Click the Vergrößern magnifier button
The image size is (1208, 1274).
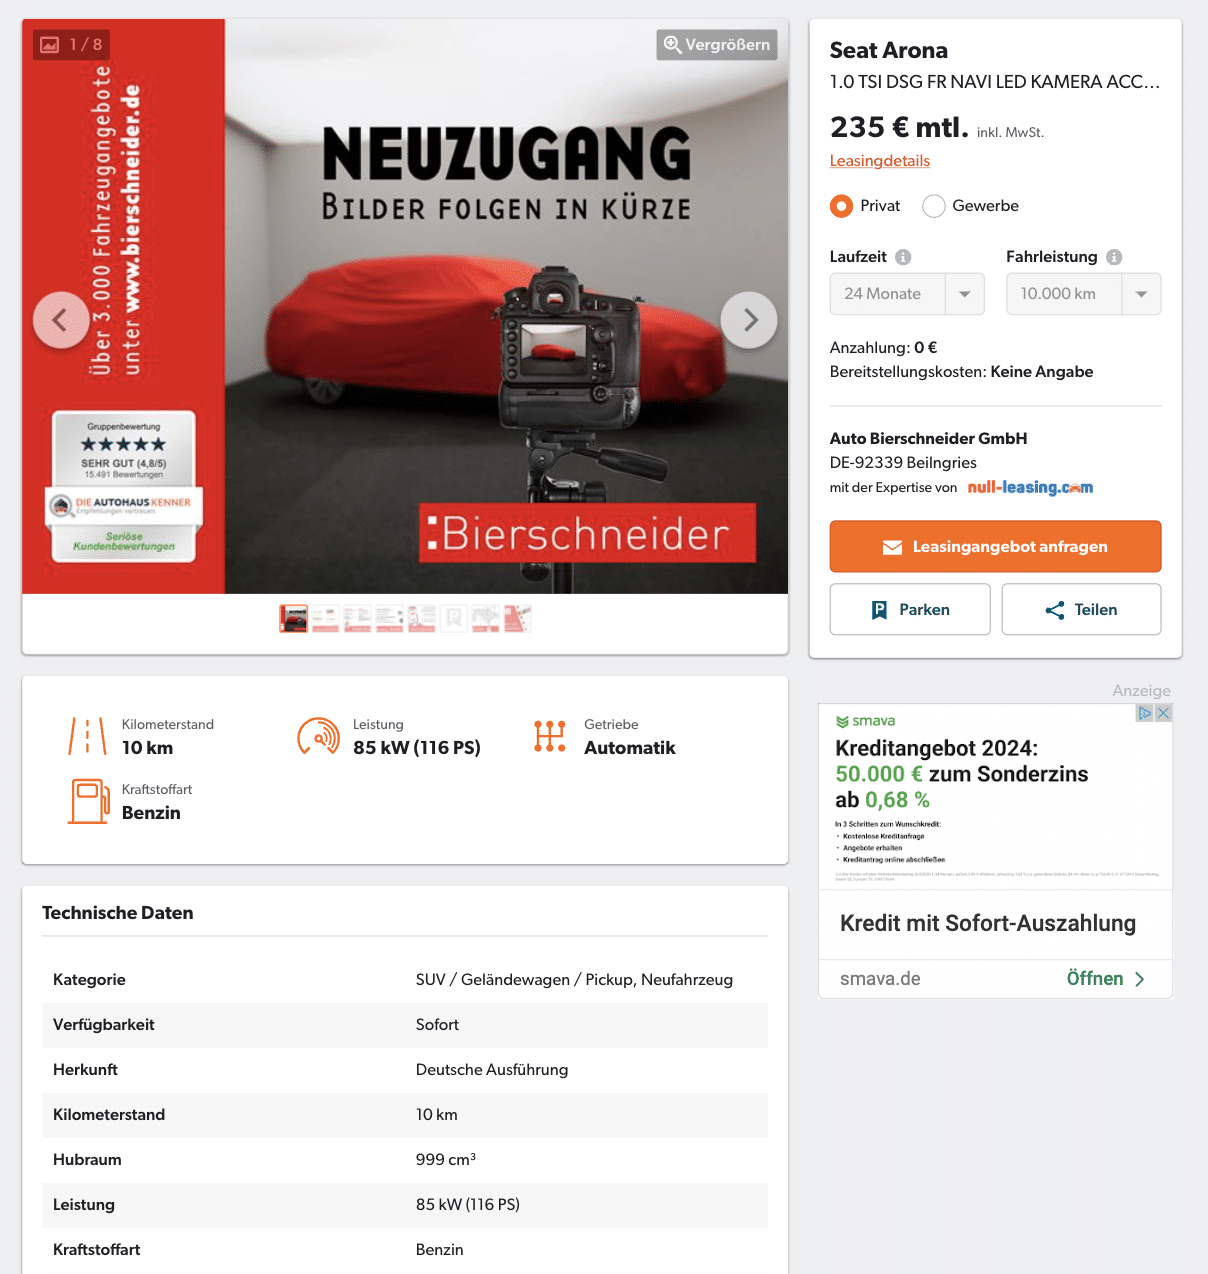click(x=717, y=45)
